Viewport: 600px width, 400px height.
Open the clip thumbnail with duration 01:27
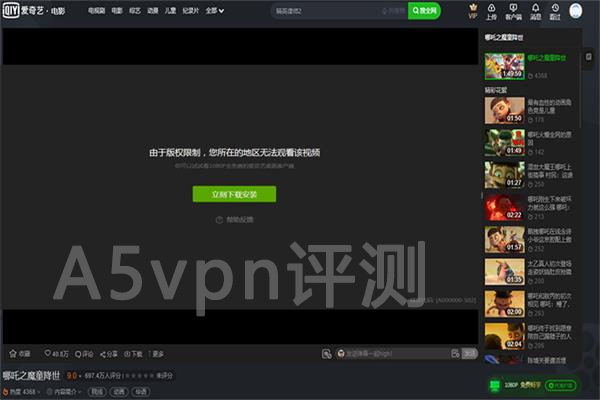[504, 175]
